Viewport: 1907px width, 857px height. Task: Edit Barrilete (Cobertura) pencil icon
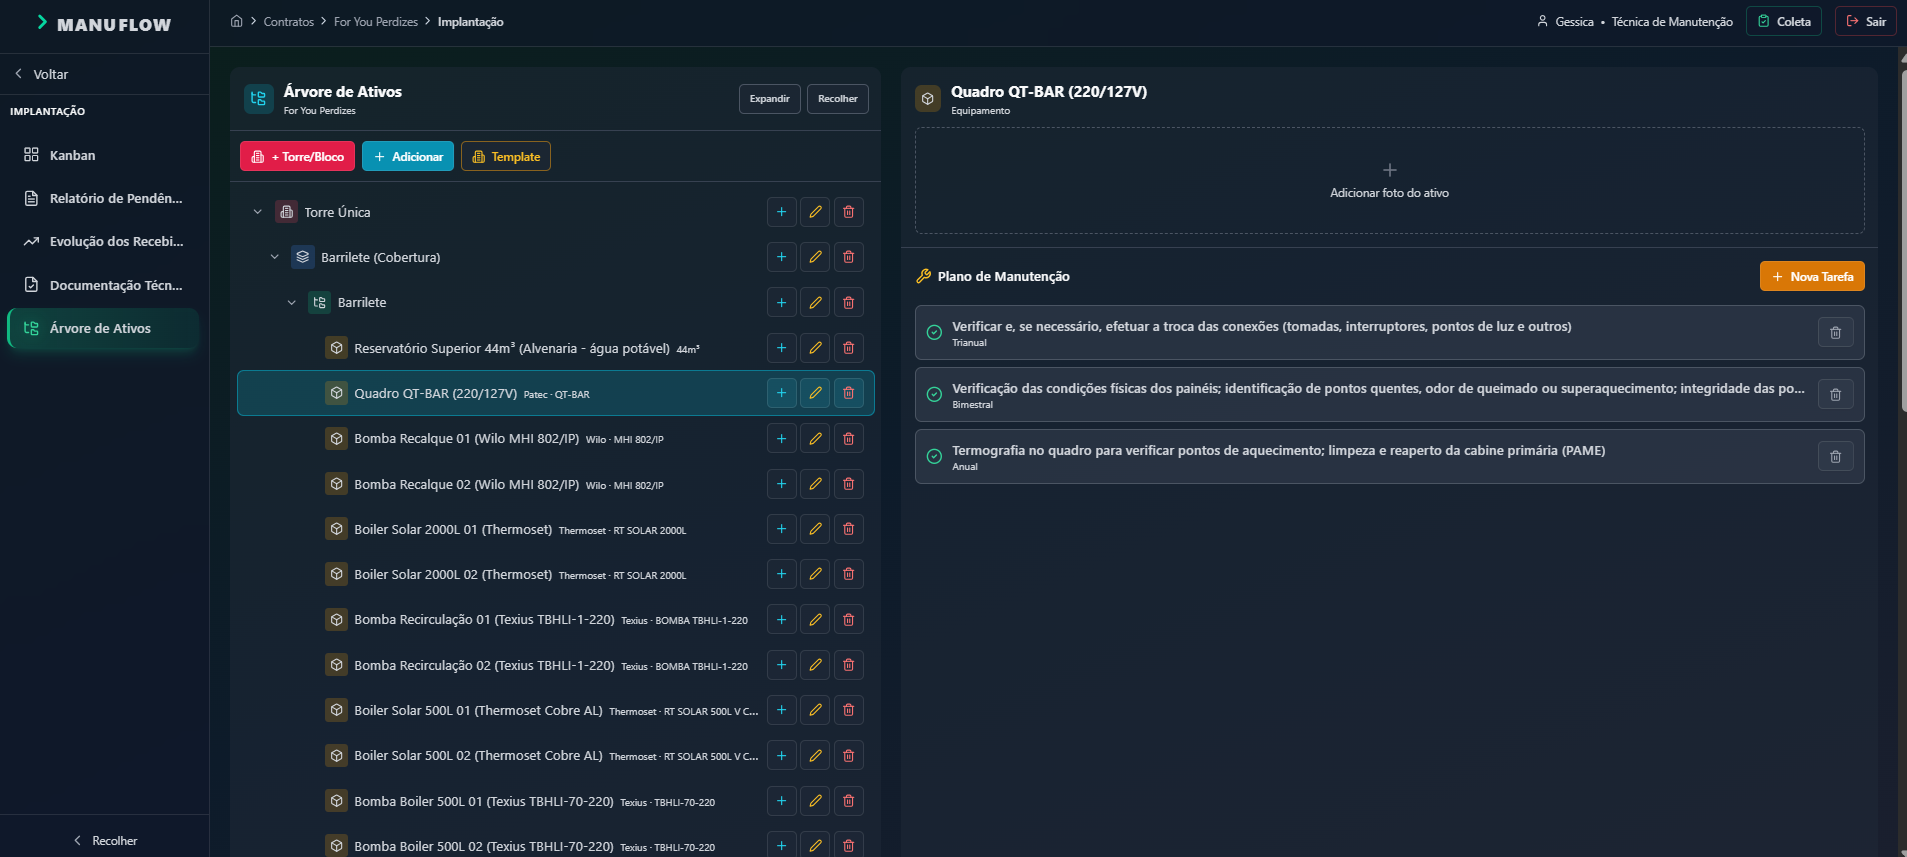815,257
